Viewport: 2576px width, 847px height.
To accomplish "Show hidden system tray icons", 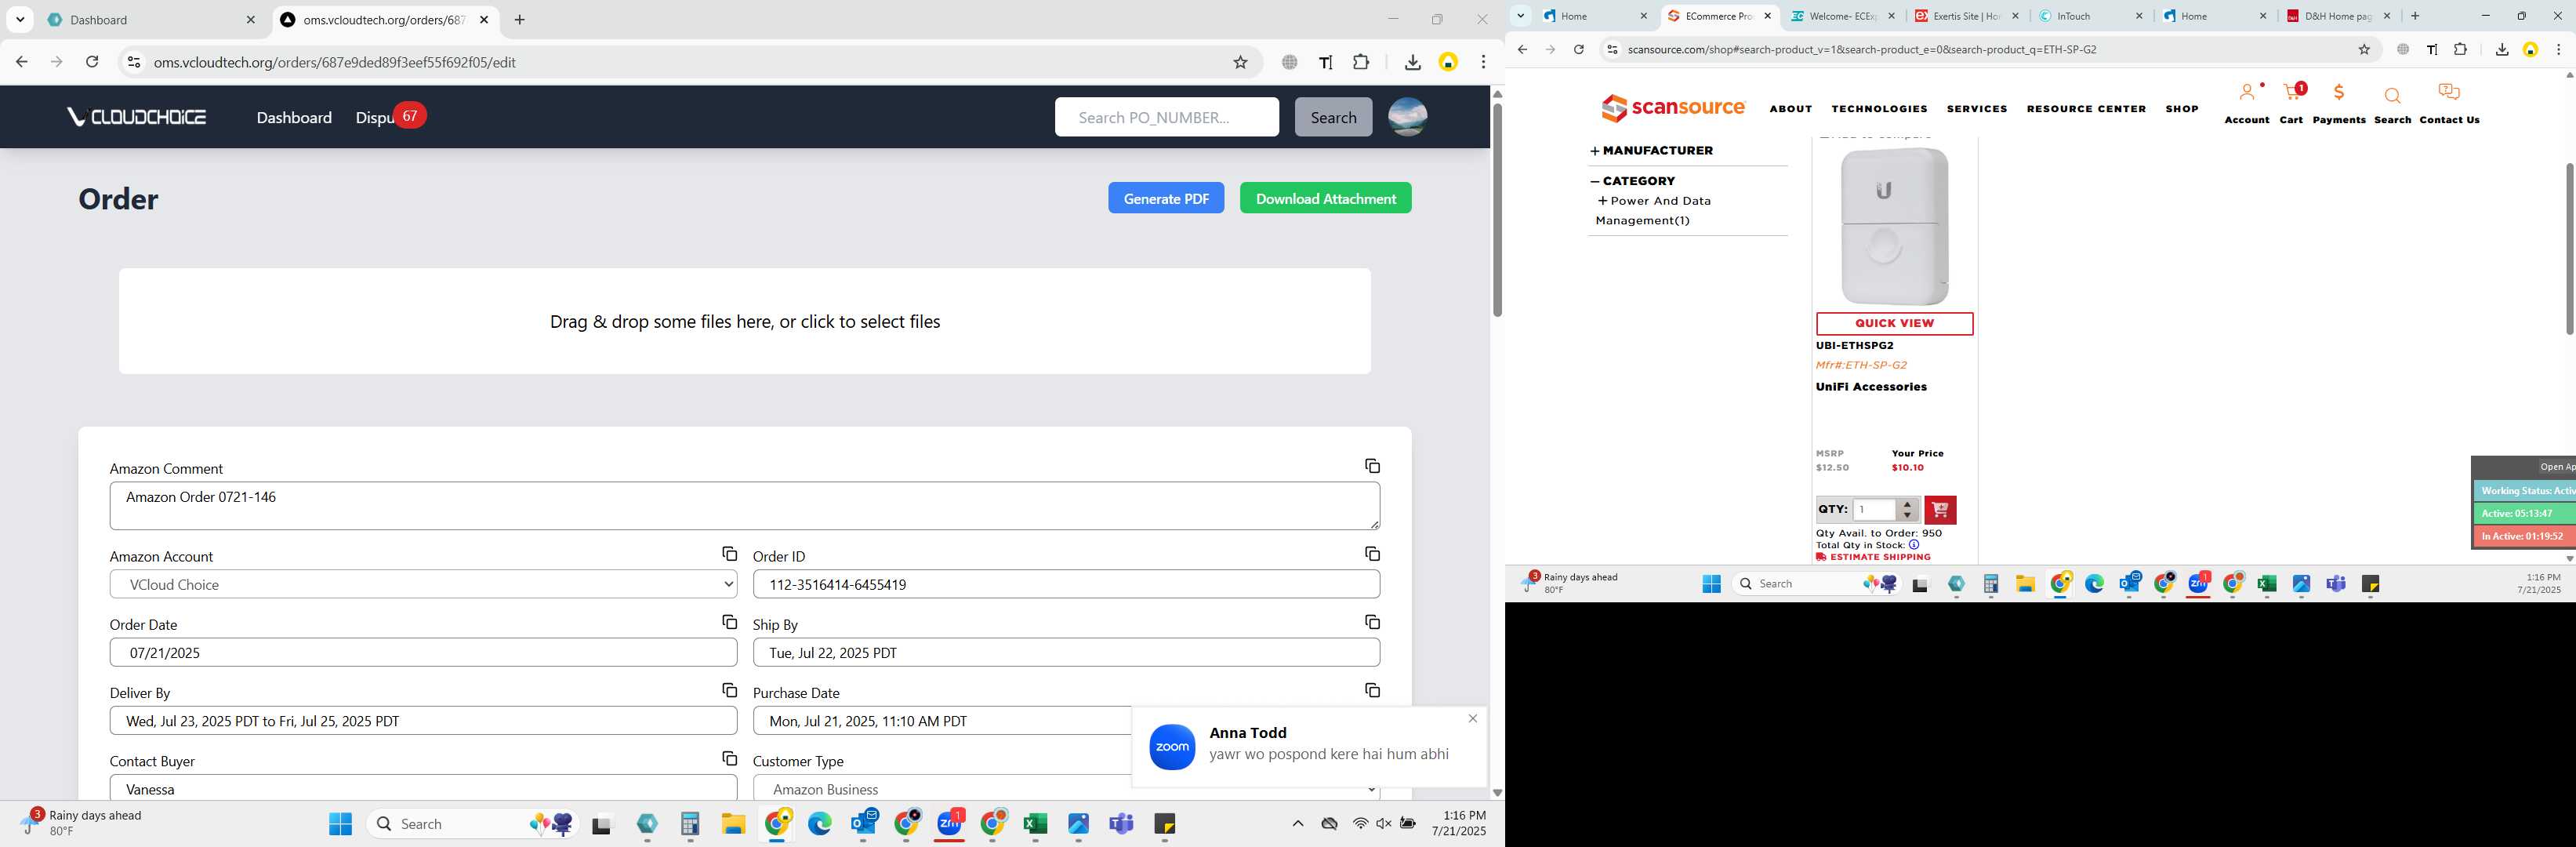I will [1297, 824].
